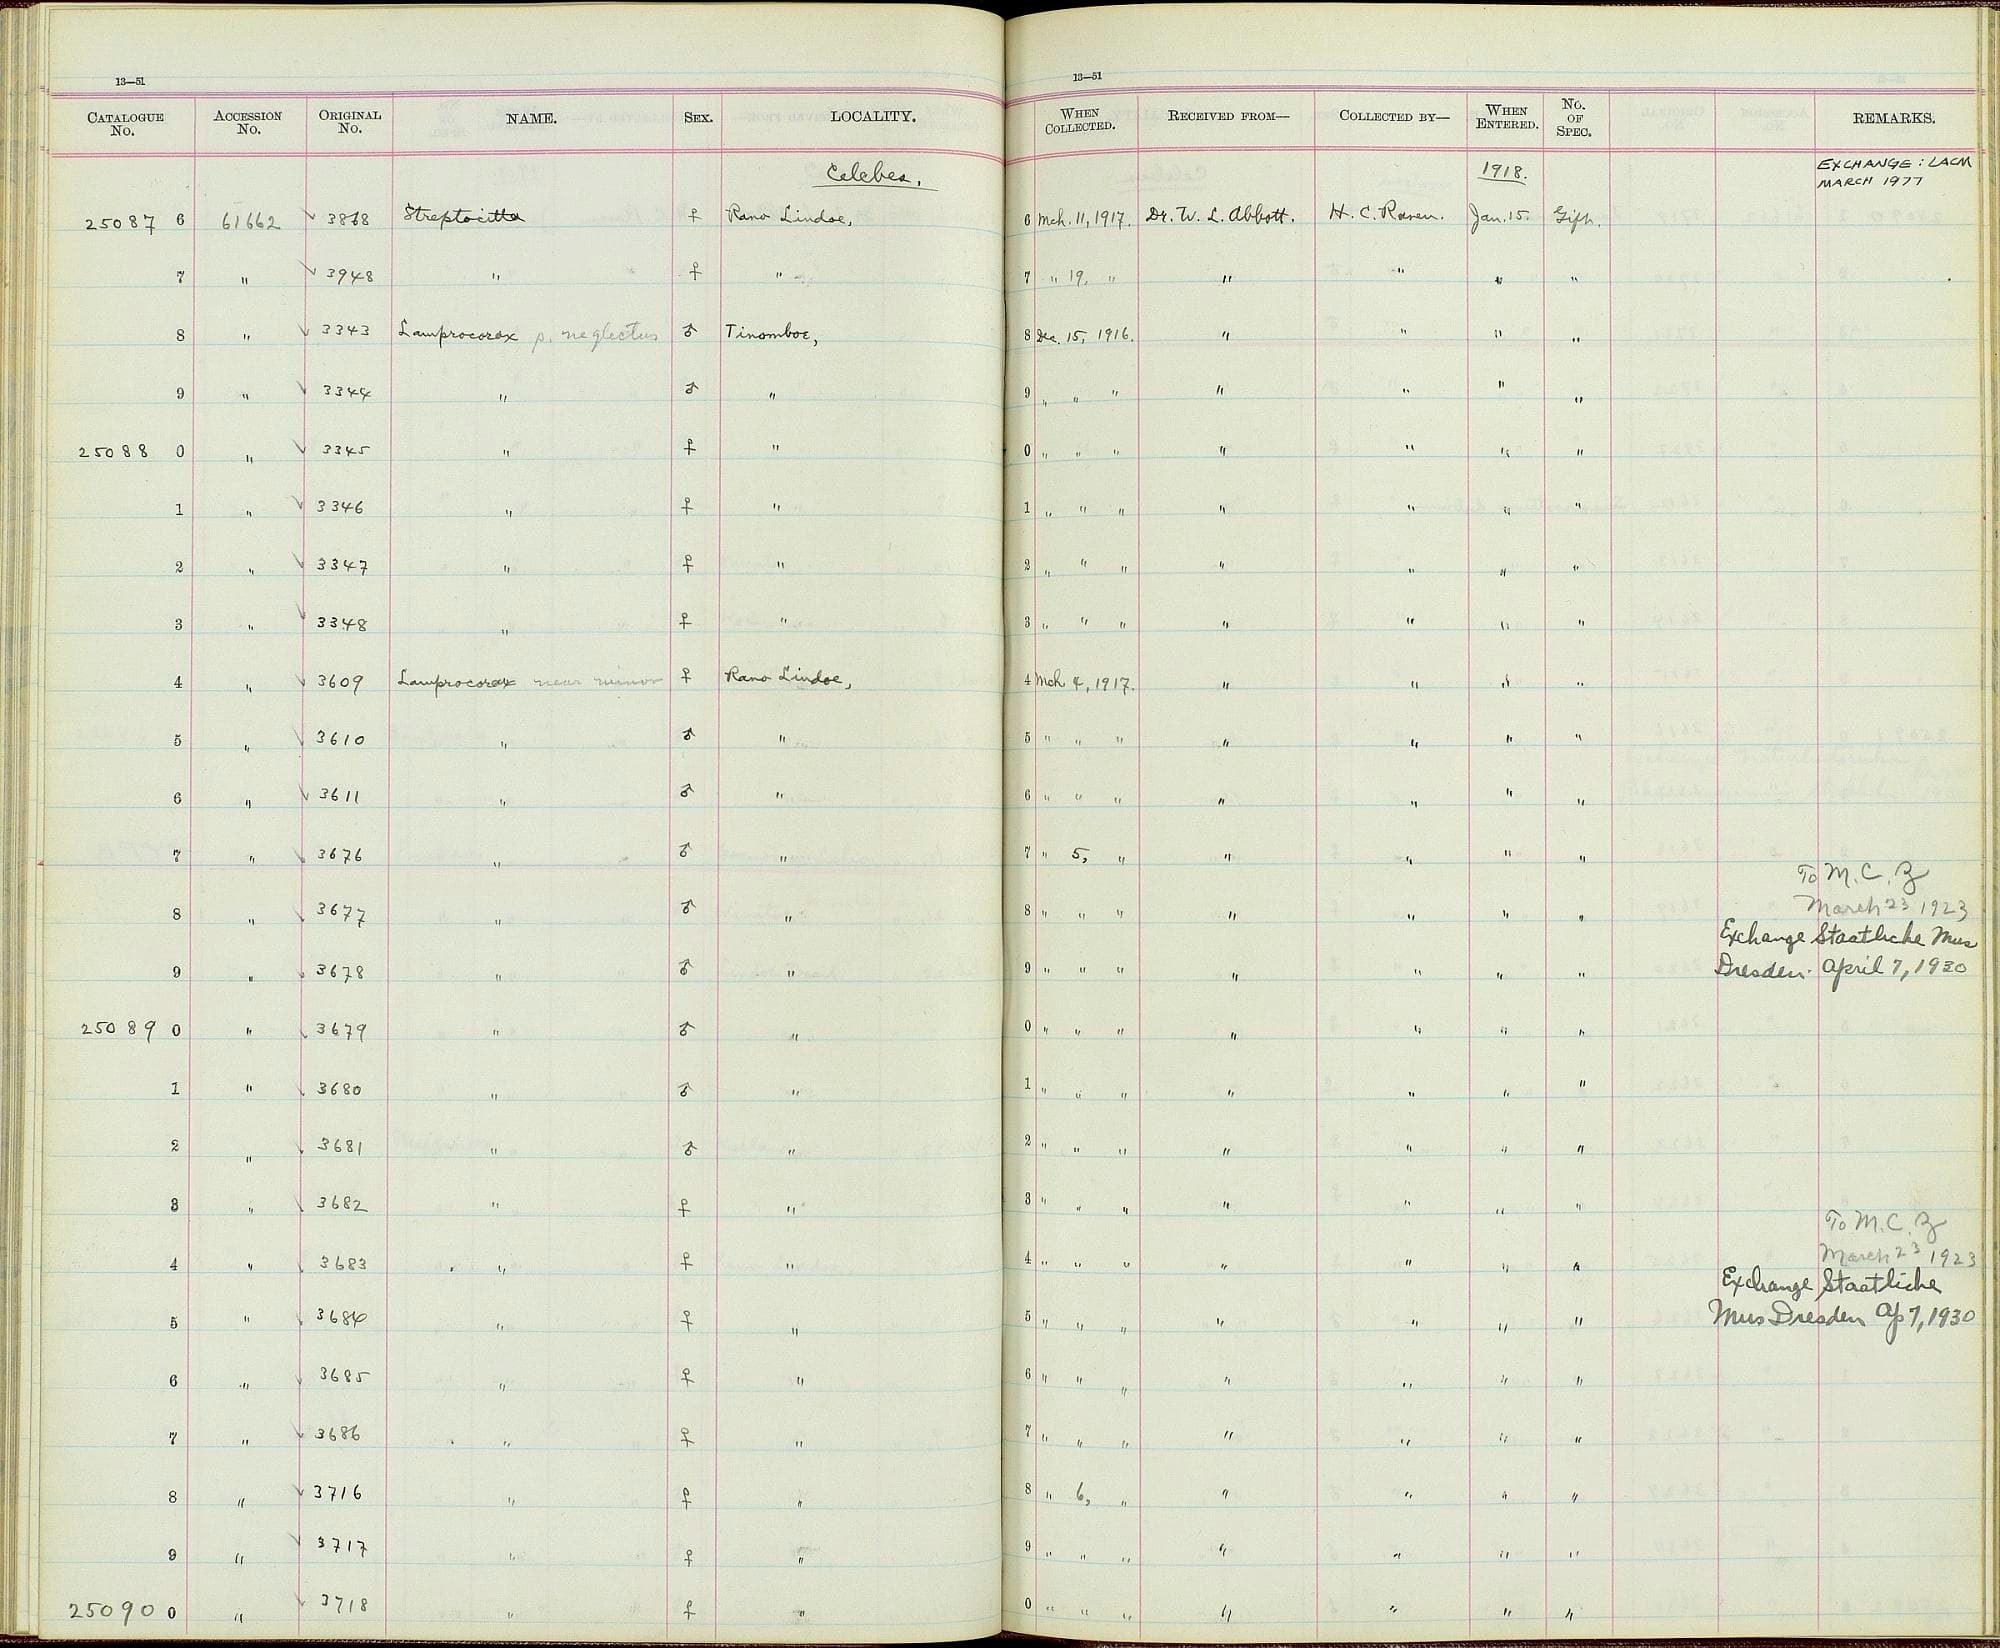Select the remark "Dresden. April 7, 1930"
The image size is (2000, 1648).
click(x=1839, y=967)
